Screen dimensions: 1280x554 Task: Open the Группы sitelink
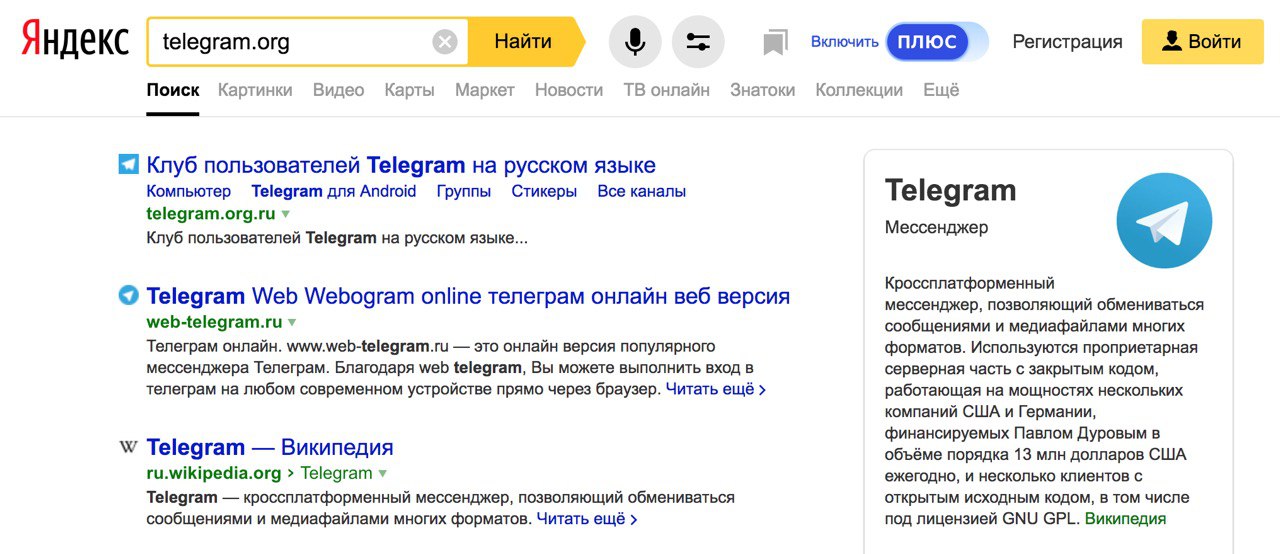click(x=464, y=191)
